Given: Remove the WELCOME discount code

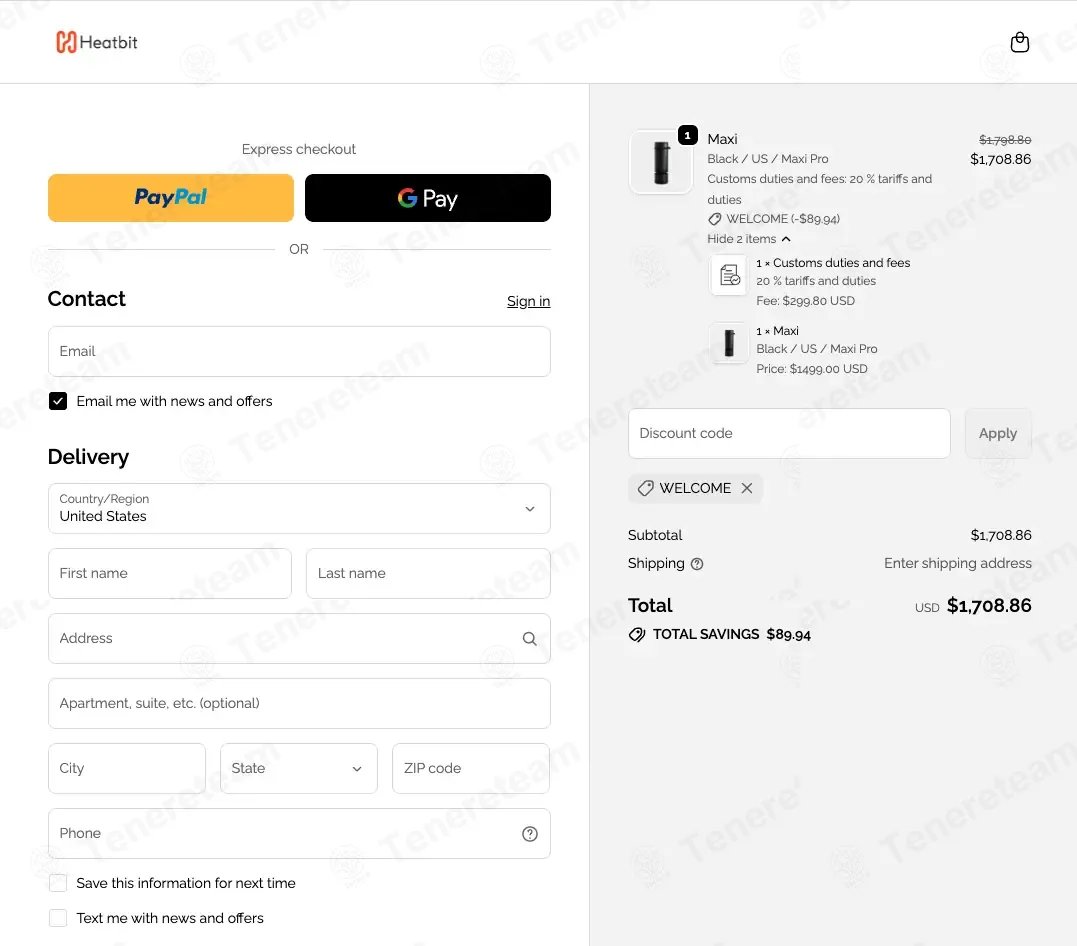Looking at the screenshot, I should 747,488.
